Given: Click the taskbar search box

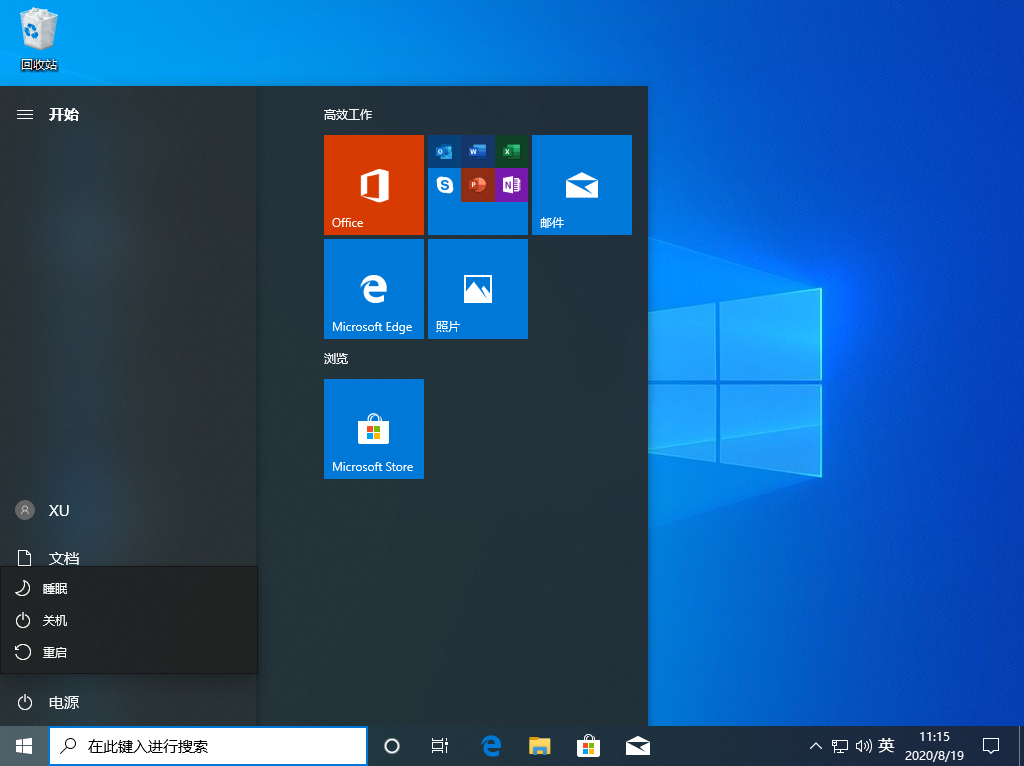Looking at the screenshot, I should [x=209, y=746].
